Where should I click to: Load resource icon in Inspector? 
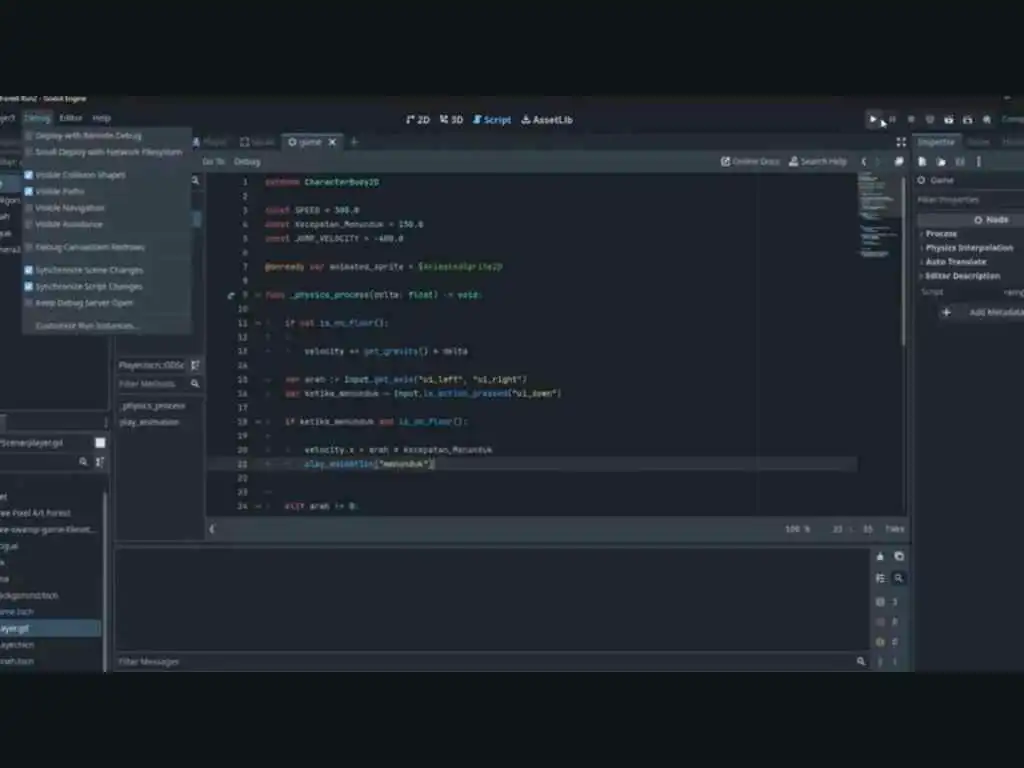[941, 161]
